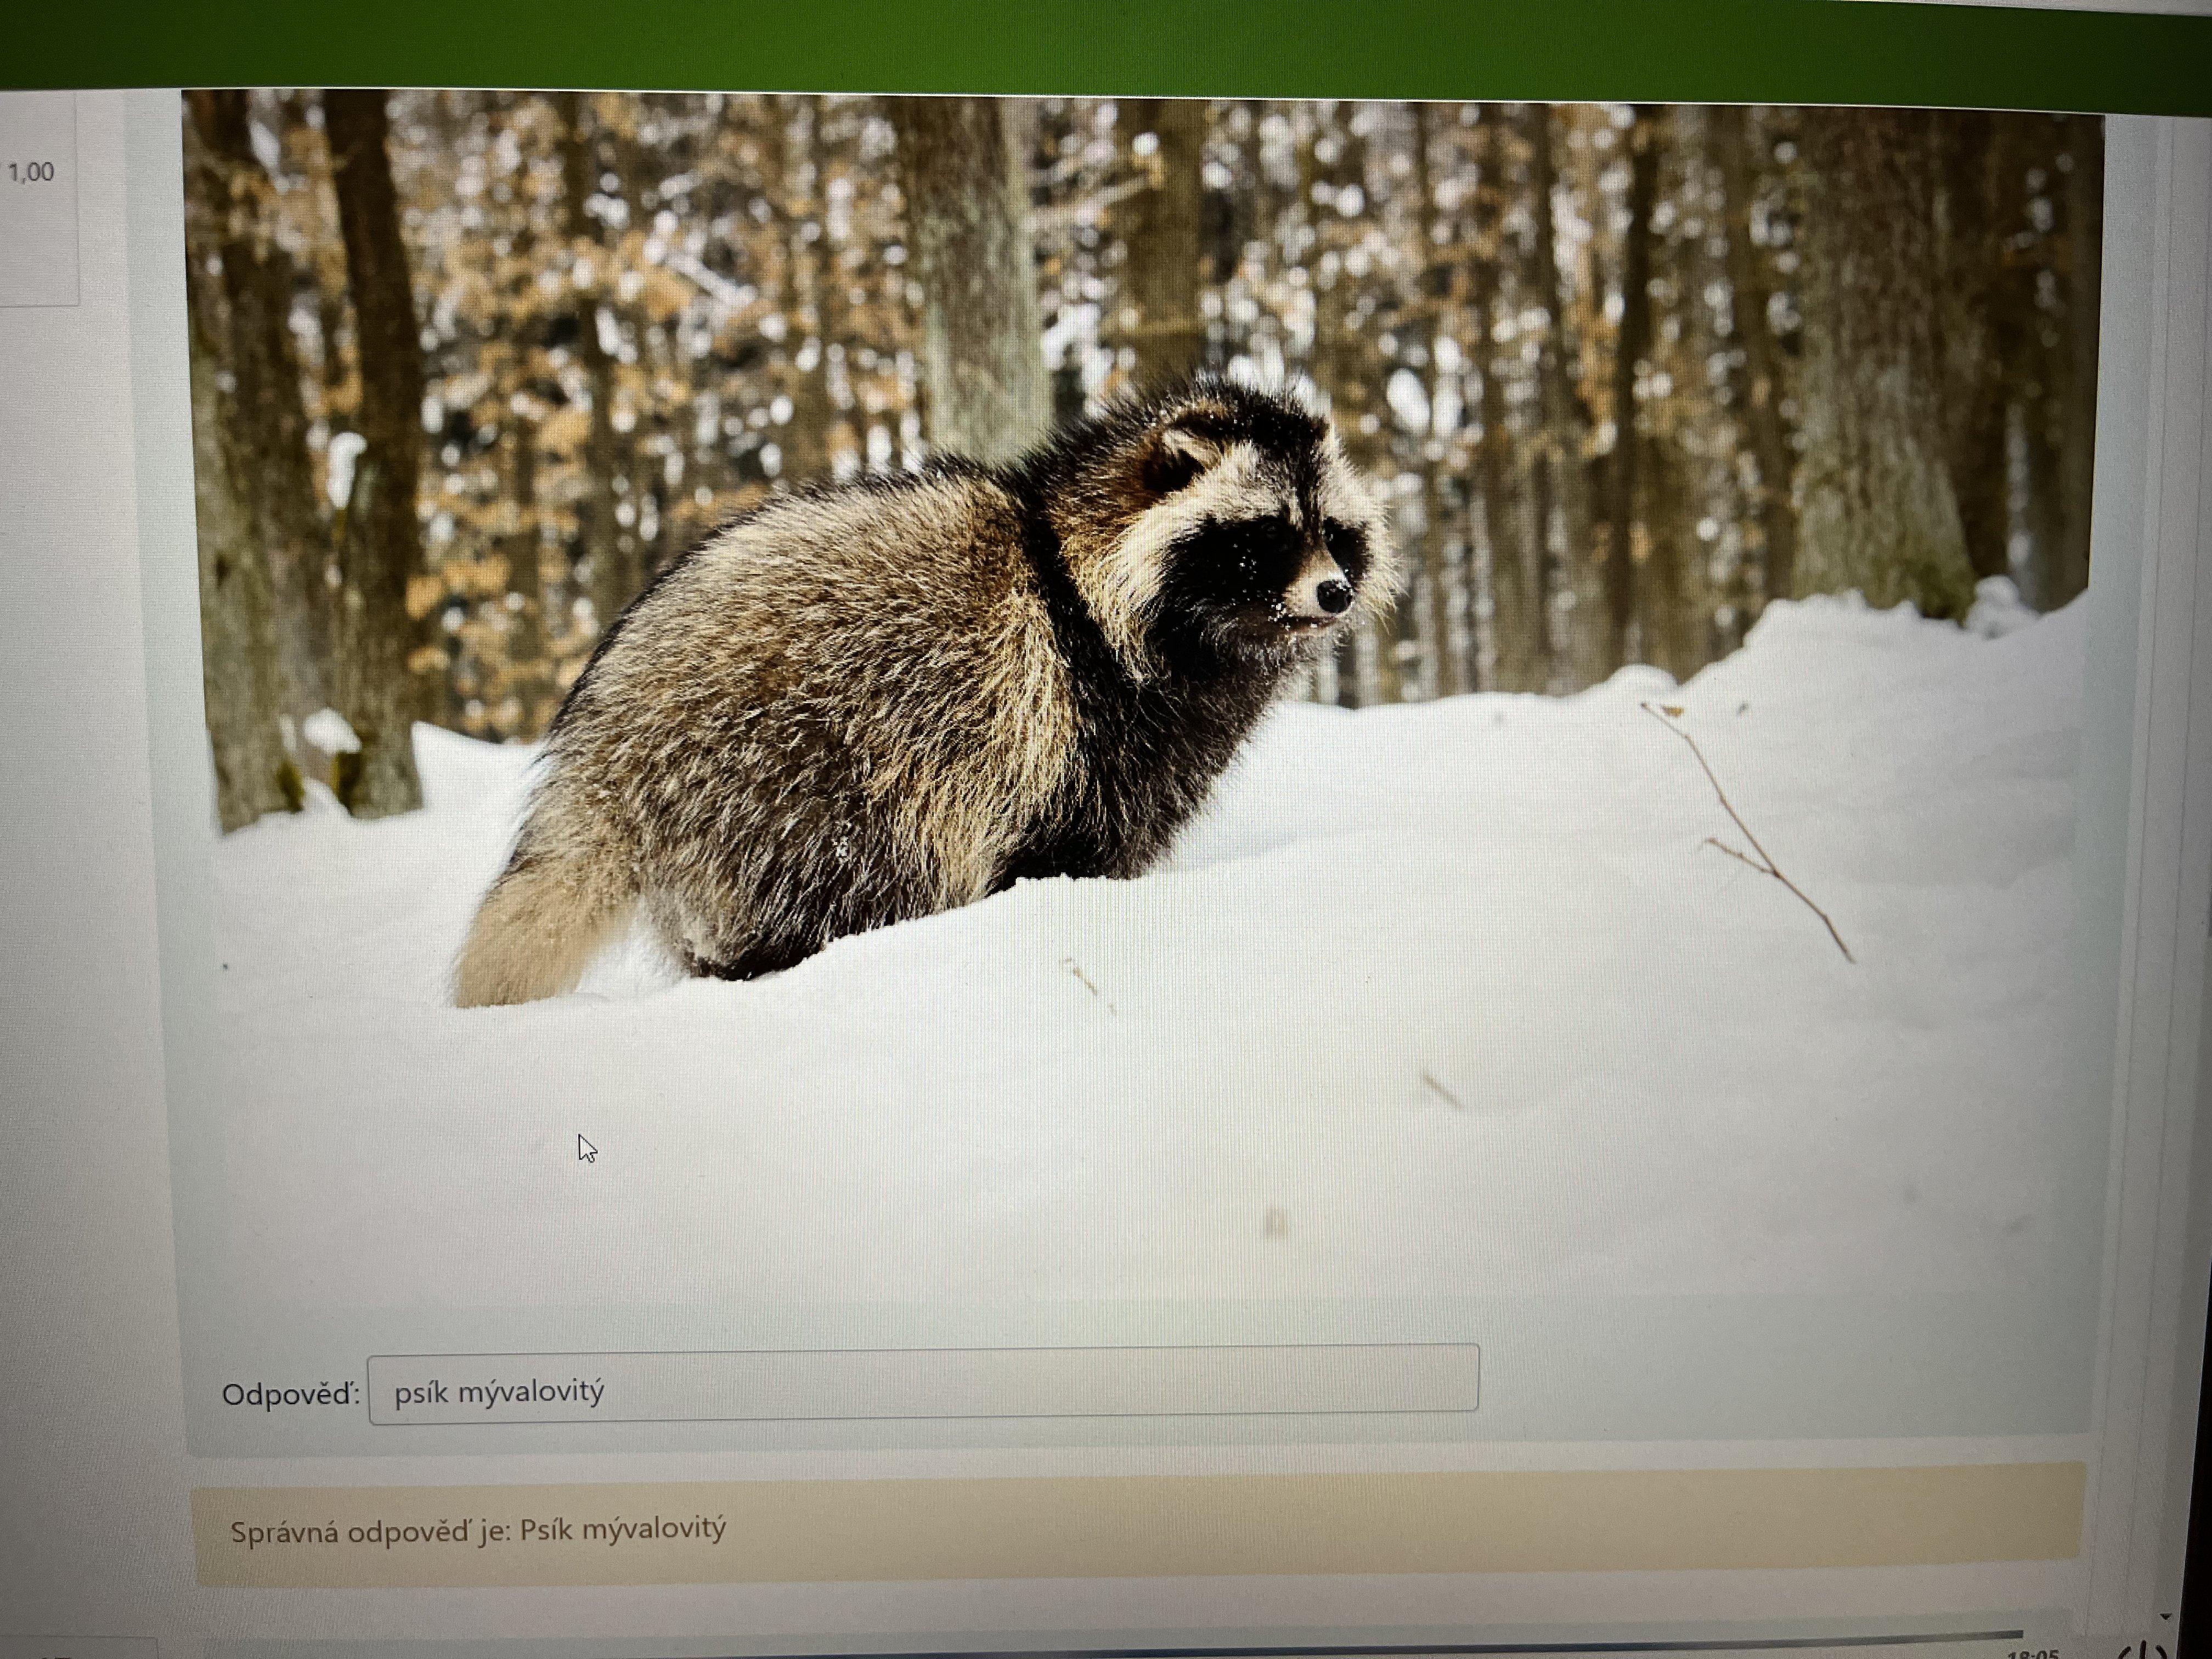Image resolution: width=2212 pixels, height=1659 pixels.
Task: Click the '1,00' score value in sidebar
Action: 31,172
